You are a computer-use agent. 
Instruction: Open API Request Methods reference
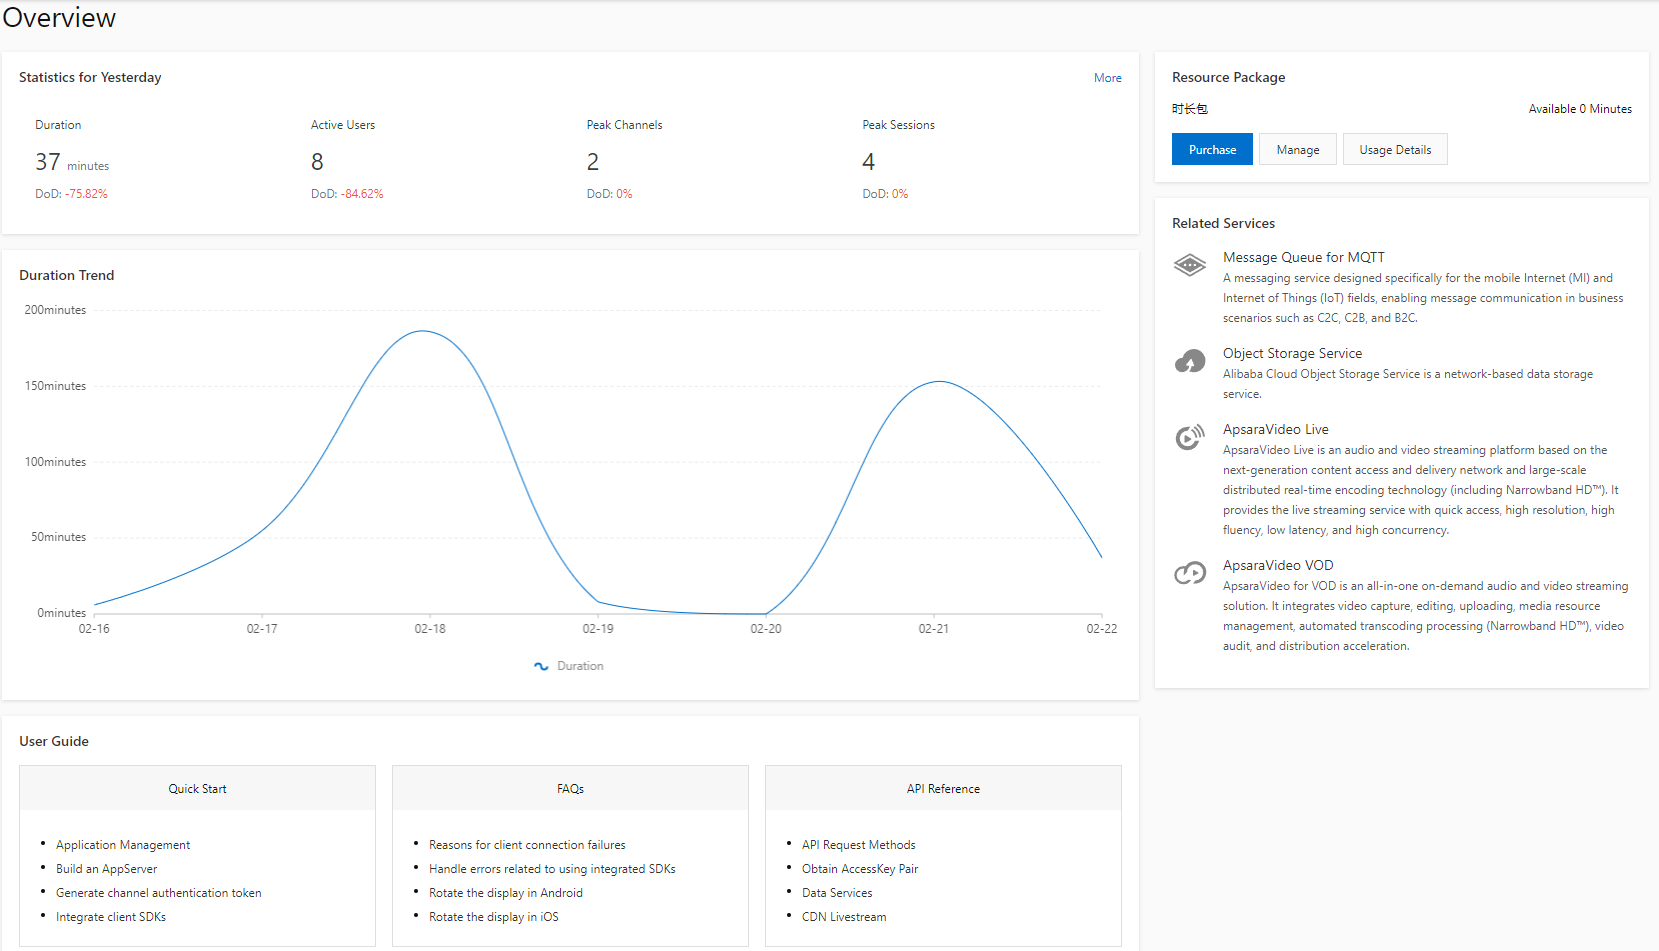(x=858, y=845)
